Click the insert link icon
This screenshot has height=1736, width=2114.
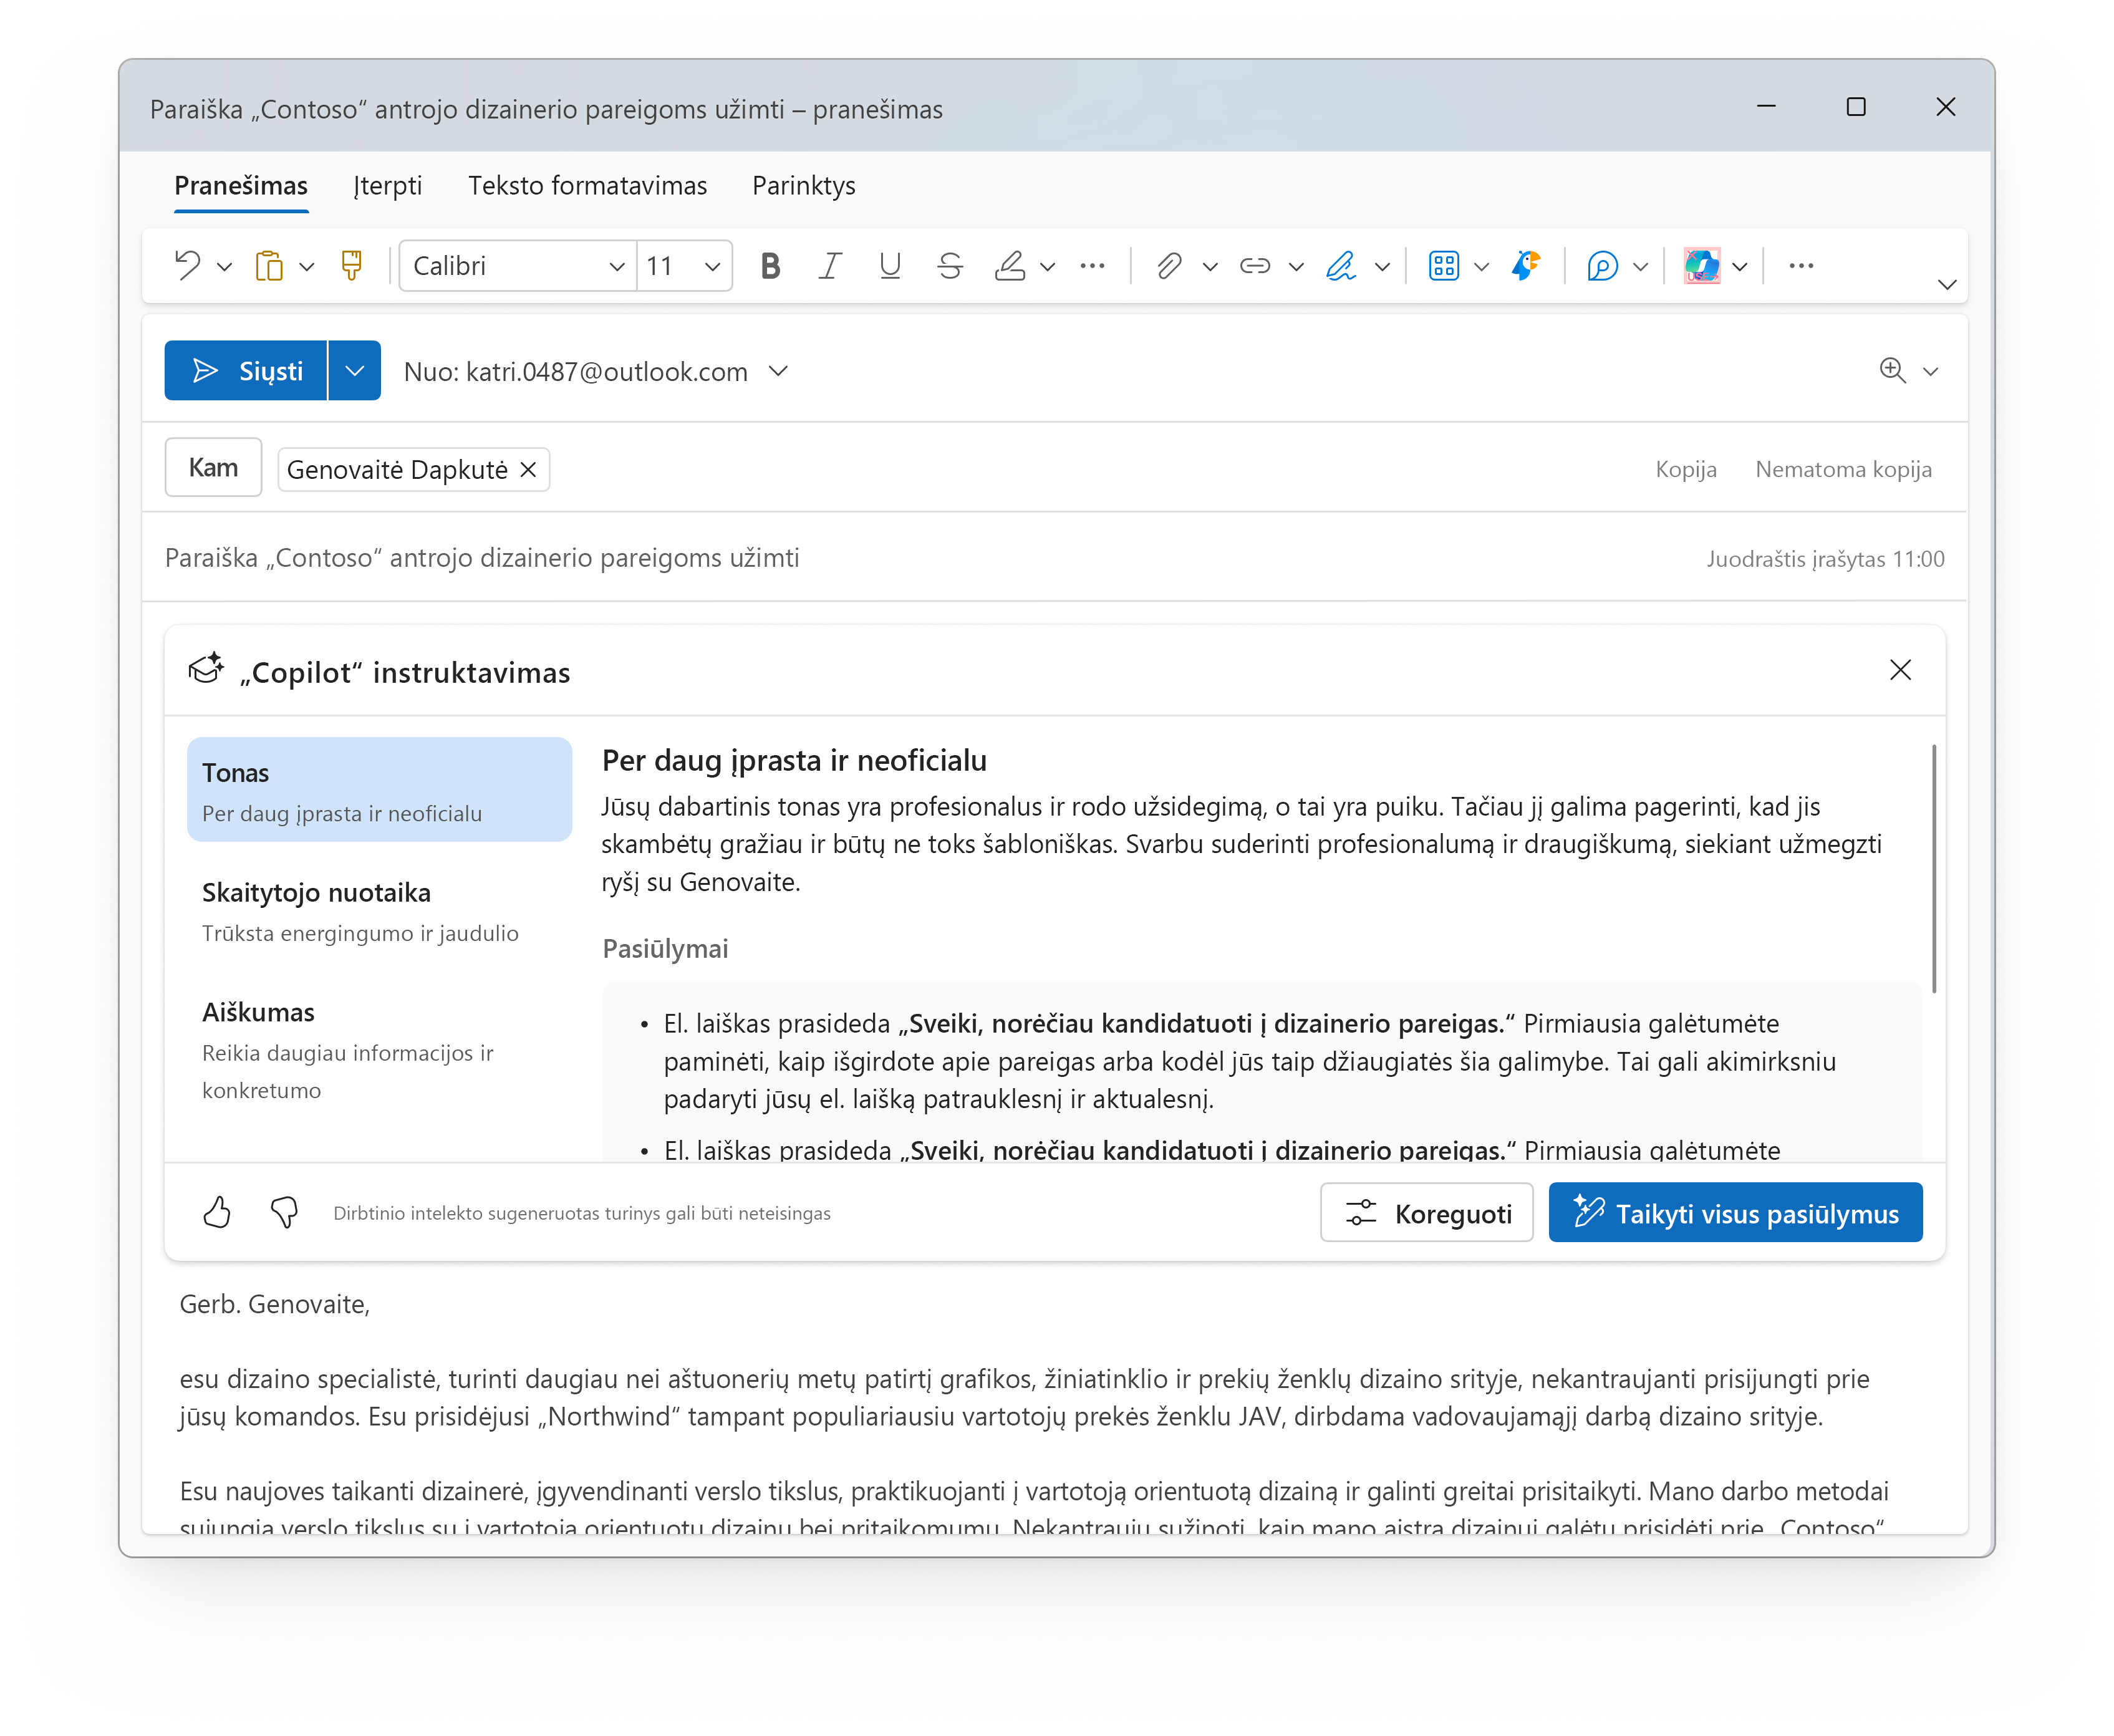point(1255,266)
